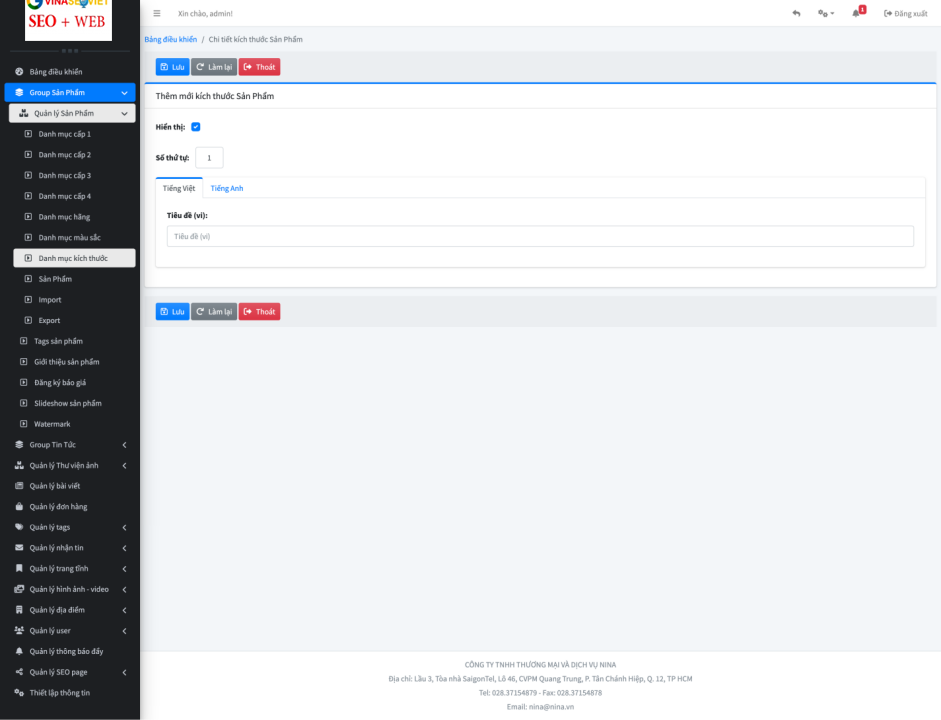Expand the Quản lý user menu

70,631
